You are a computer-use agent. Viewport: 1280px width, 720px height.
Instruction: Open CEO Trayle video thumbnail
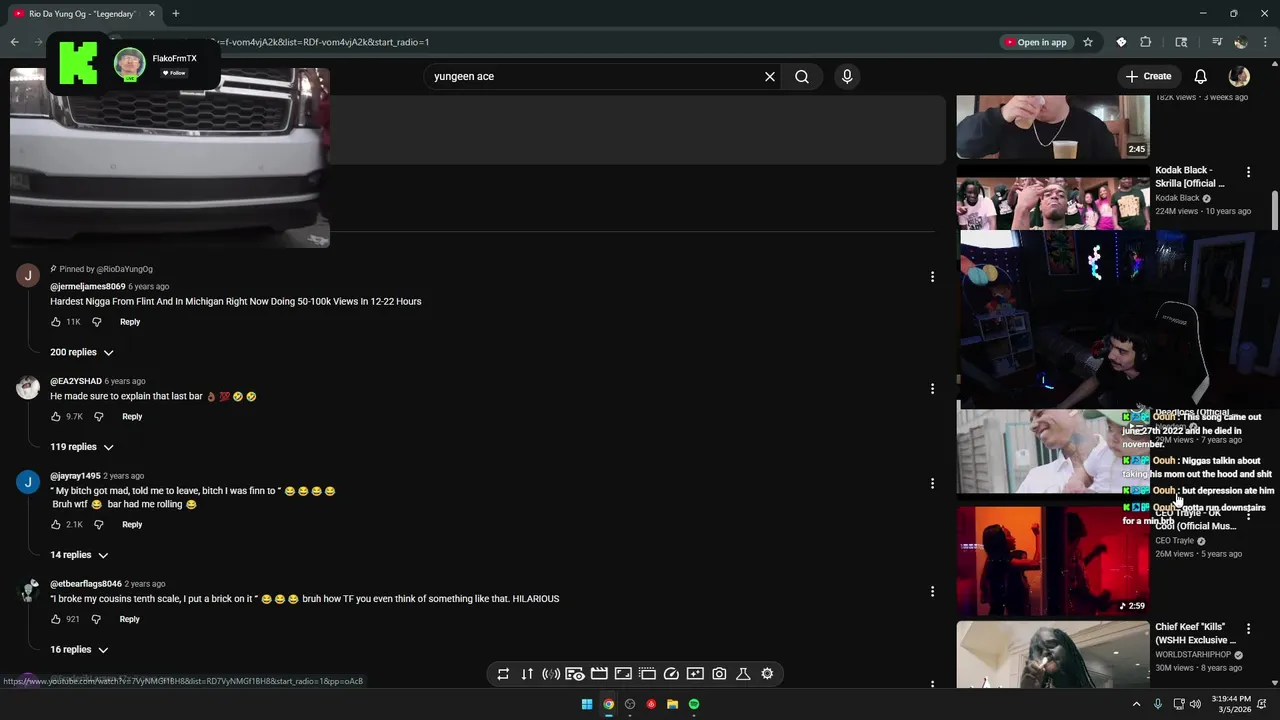[1053, 560]
